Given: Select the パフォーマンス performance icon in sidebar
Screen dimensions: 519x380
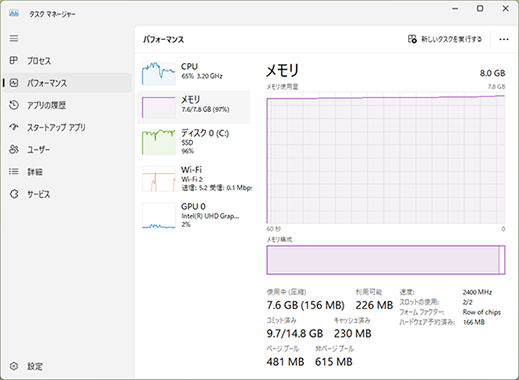Looking at the screenshot, I should 14,83.
